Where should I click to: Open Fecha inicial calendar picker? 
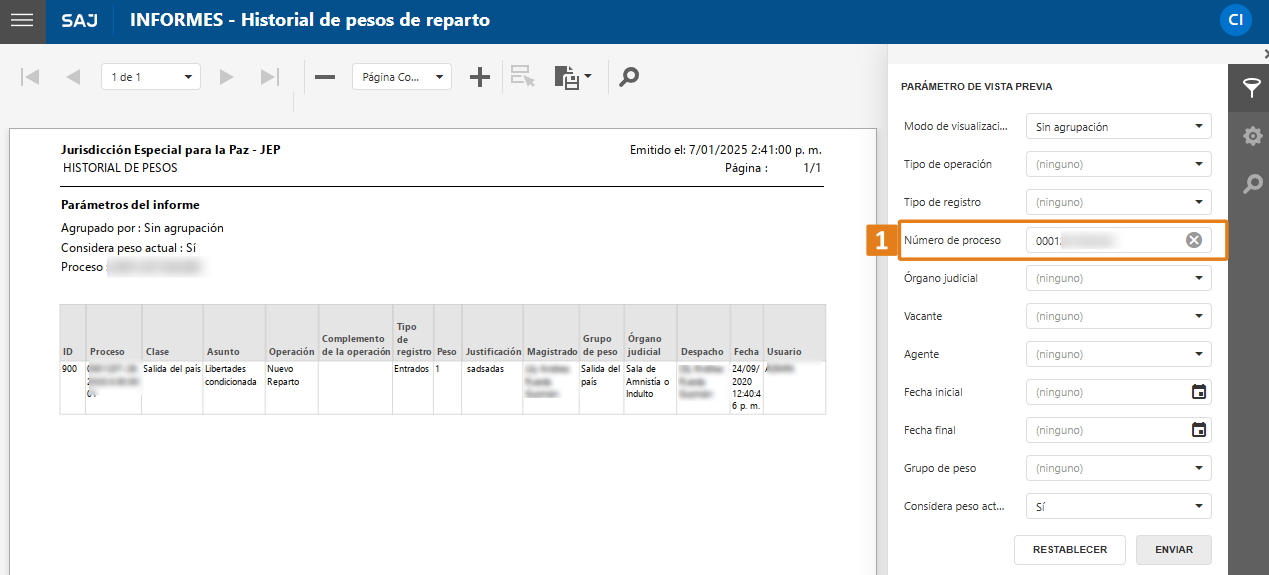click(1199, 392)
